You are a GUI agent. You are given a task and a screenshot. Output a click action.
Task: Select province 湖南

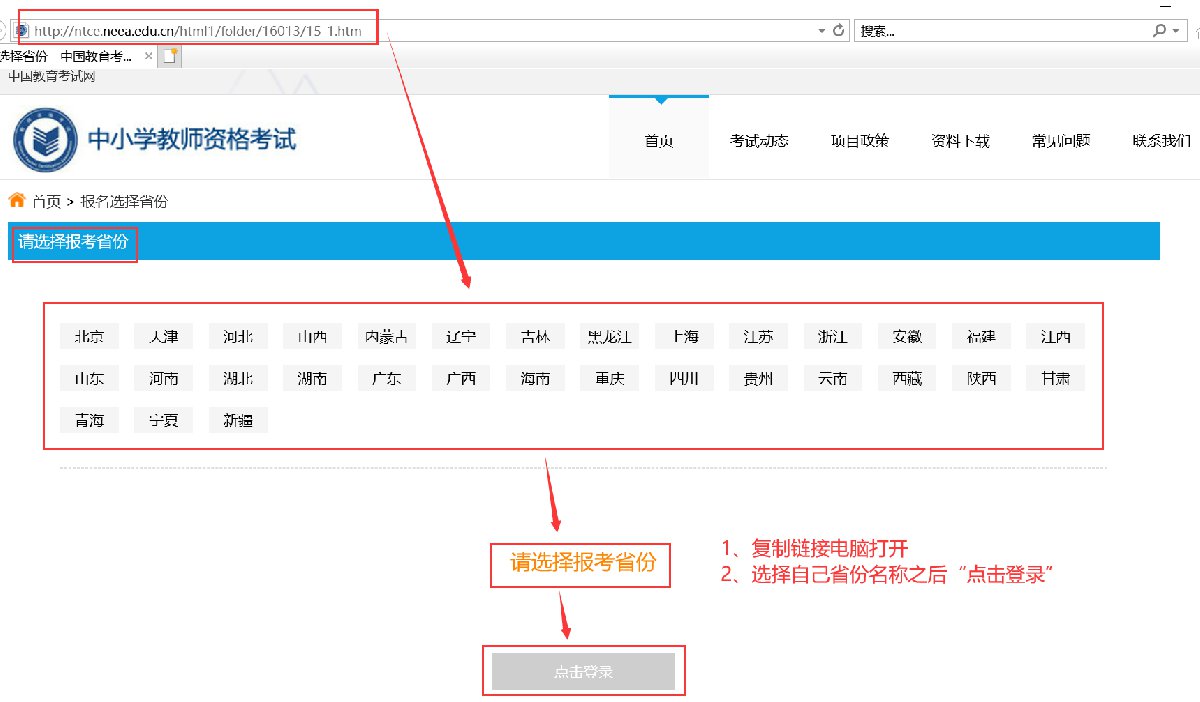(312, 378)
